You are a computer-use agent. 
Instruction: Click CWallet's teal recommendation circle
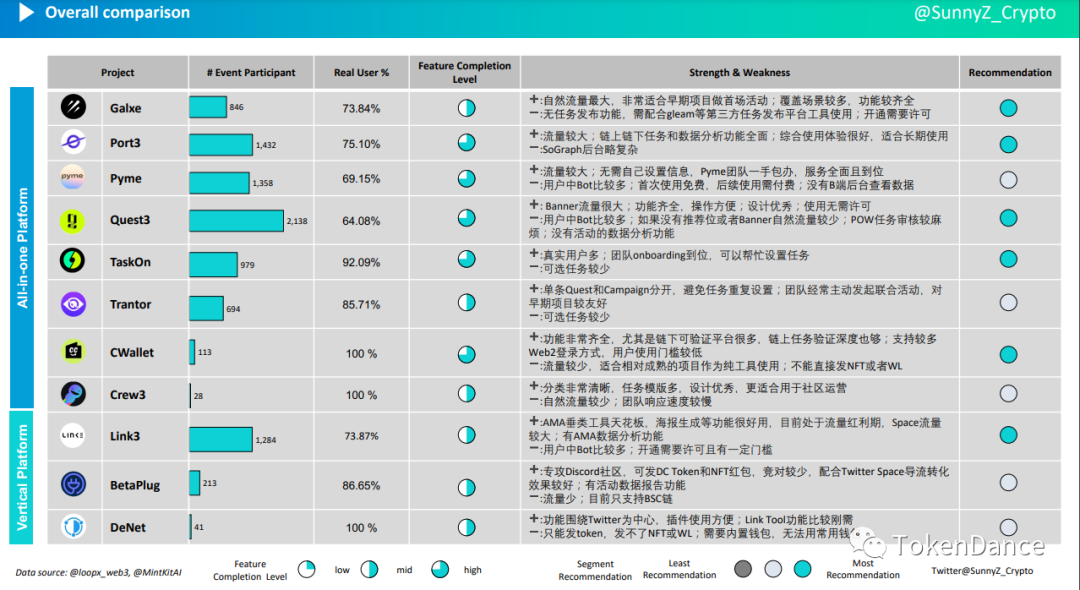pyautogui.click(x=1008, y=354)
